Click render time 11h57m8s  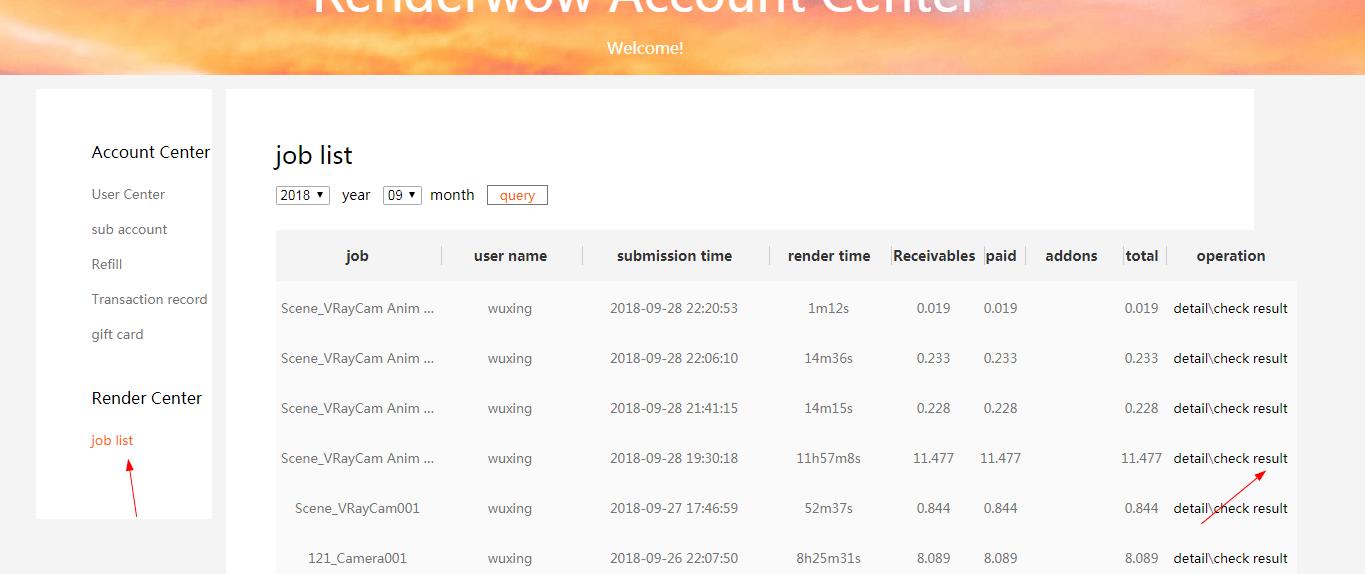pyautogui.click(x=828, y=458)
